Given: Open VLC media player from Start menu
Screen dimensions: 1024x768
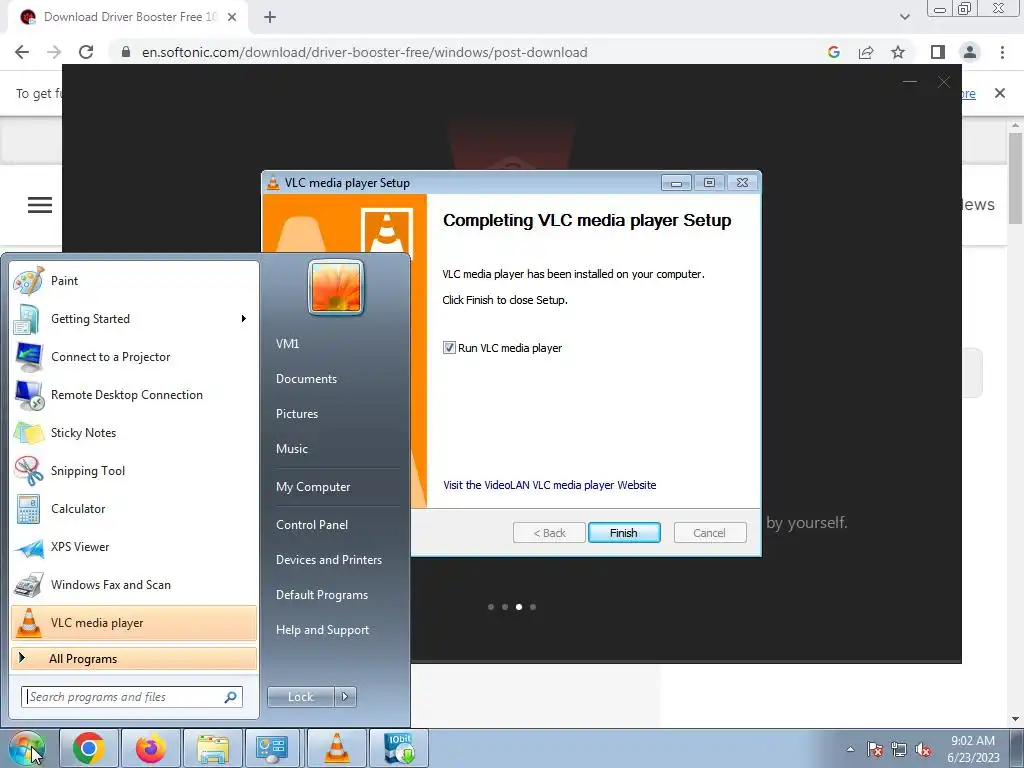Looking at the screenshot, I should point(134,623).
